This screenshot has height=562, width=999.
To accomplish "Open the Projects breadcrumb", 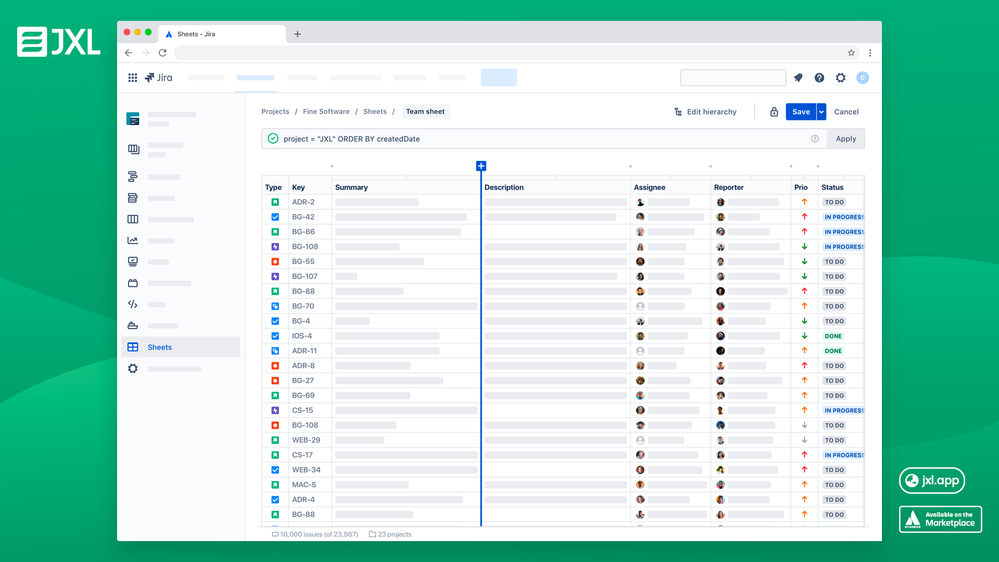I will click(275, 112).
